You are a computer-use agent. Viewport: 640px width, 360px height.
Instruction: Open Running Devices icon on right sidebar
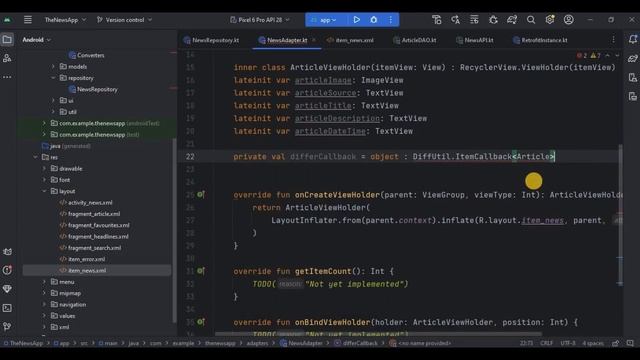pyautogui.click(x=633, y=96)
